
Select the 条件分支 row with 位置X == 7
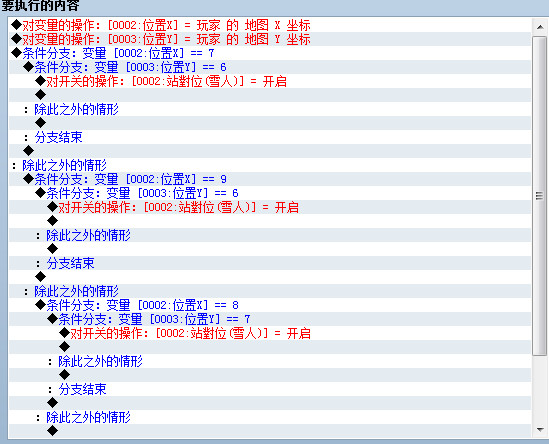click(x=270, y=53)
